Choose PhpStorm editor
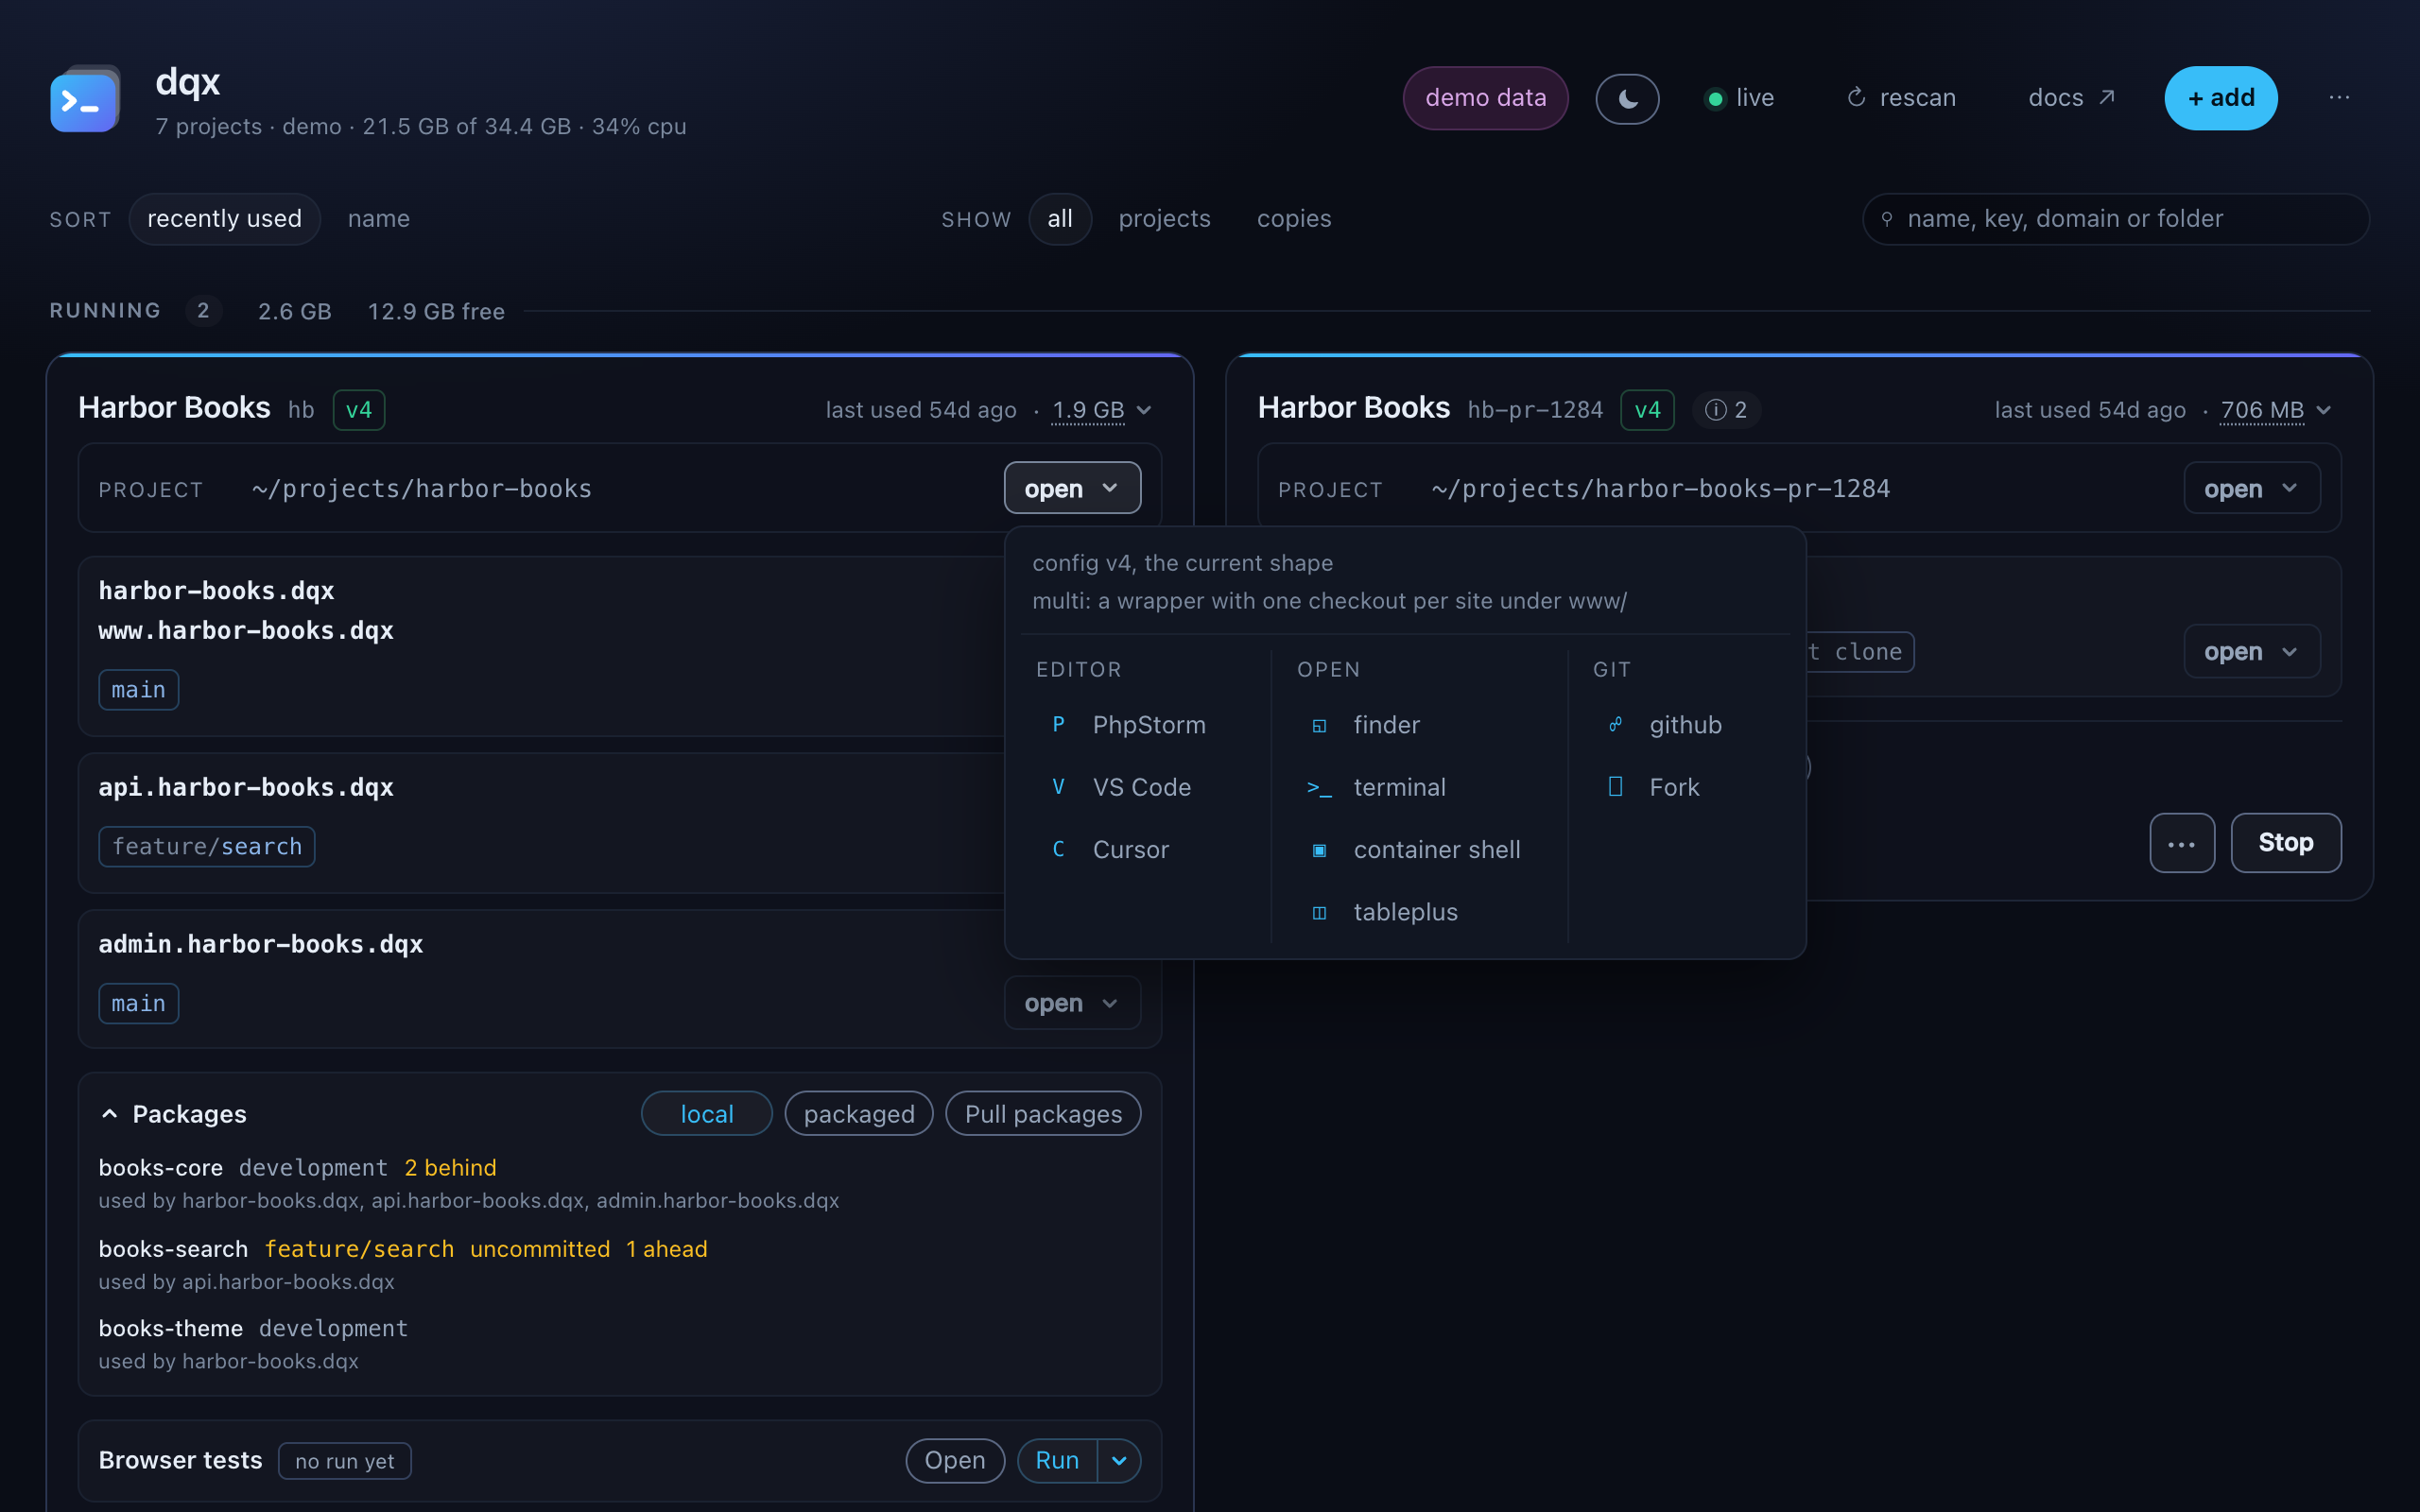Screen dimensions: 2420x1512 (x=1149, y=725)
